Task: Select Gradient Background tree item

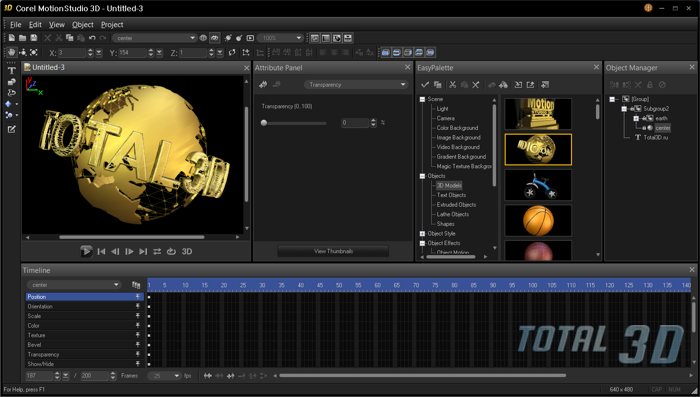Action: point(461,157)
